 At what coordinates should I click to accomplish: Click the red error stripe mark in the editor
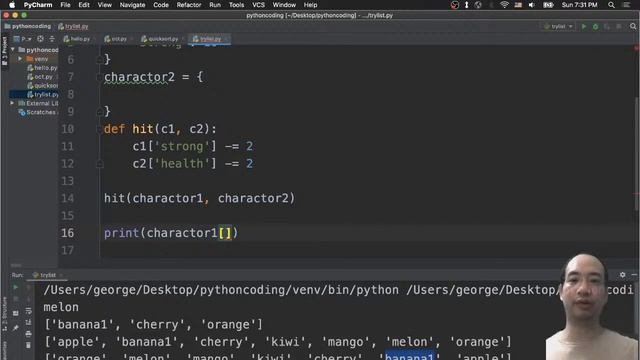(636, 193)
